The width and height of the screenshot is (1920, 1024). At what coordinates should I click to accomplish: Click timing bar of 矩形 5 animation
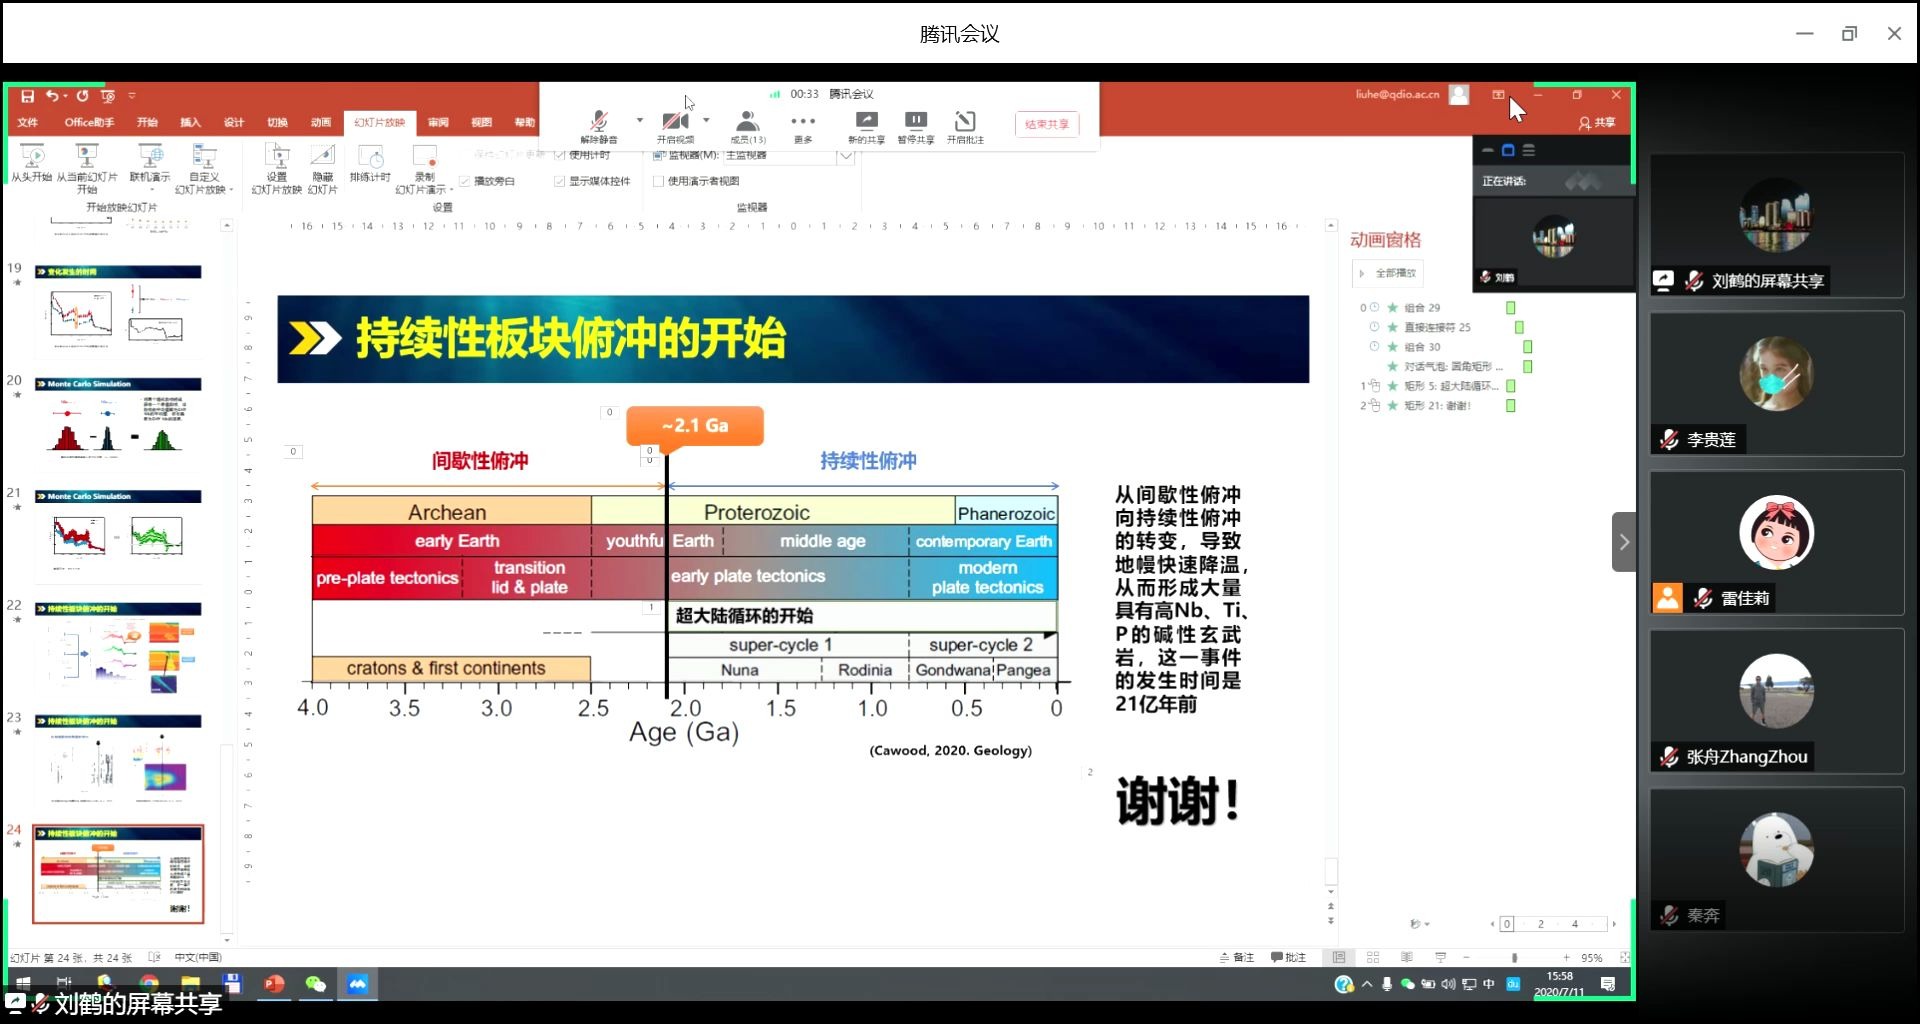tap(1511, 386)
